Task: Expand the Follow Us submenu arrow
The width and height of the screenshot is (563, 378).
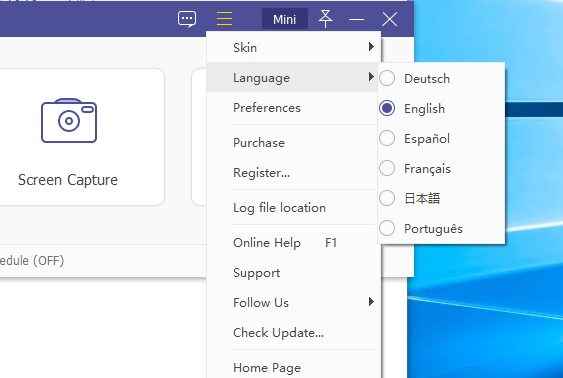Action: coord(371,302)
